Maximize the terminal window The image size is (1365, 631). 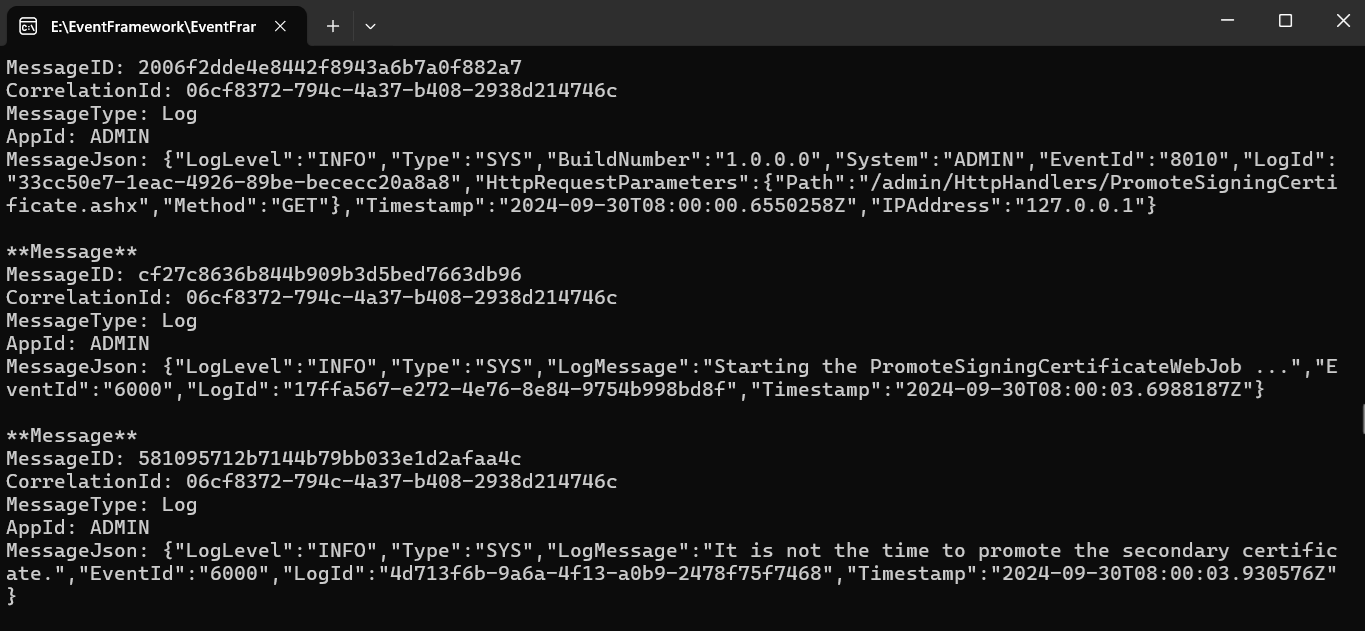[x=1286, y=21]
